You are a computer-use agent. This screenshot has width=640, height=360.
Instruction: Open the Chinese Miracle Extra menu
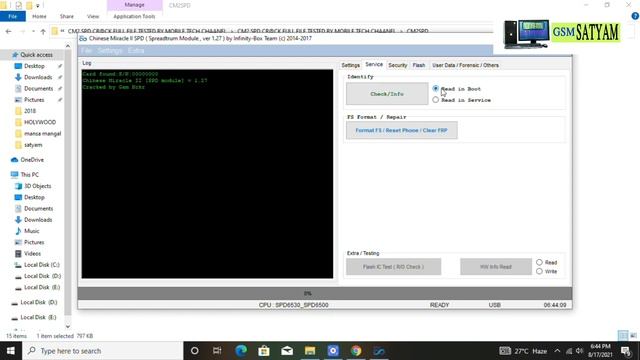tap(136, 51)
